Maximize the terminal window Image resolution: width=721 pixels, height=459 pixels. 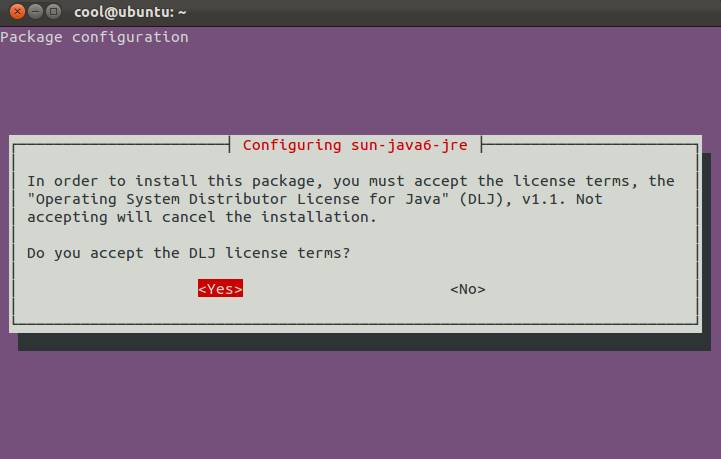pos(54,11)
